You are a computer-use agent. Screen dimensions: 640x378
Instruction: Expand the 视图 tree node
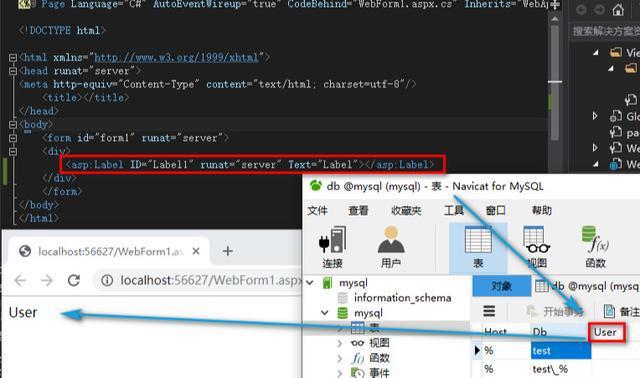point(340,343)
